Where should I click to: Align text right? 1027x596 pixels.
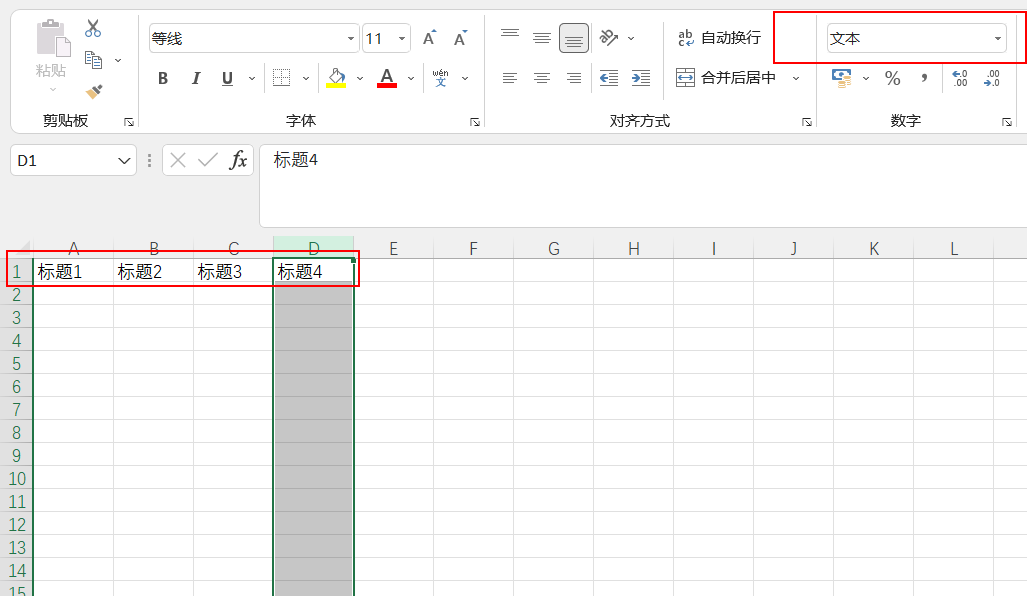(x=574, y=79)
